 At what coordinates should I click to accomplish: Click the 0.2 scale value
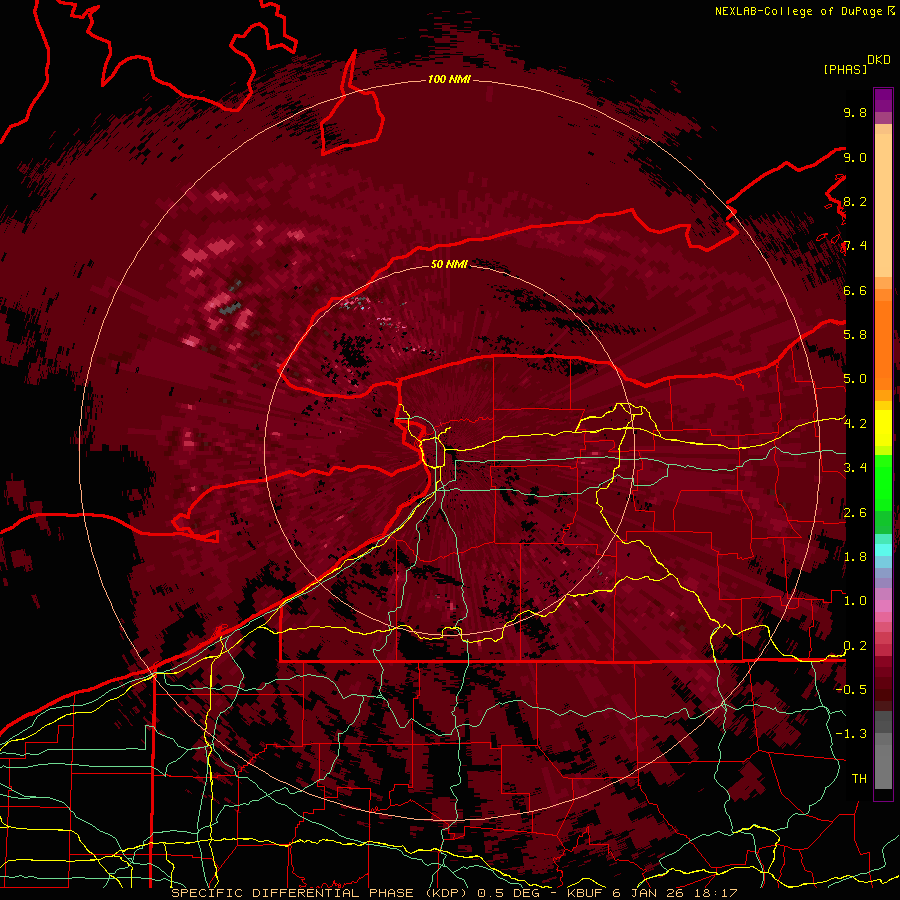coord(855,646)
